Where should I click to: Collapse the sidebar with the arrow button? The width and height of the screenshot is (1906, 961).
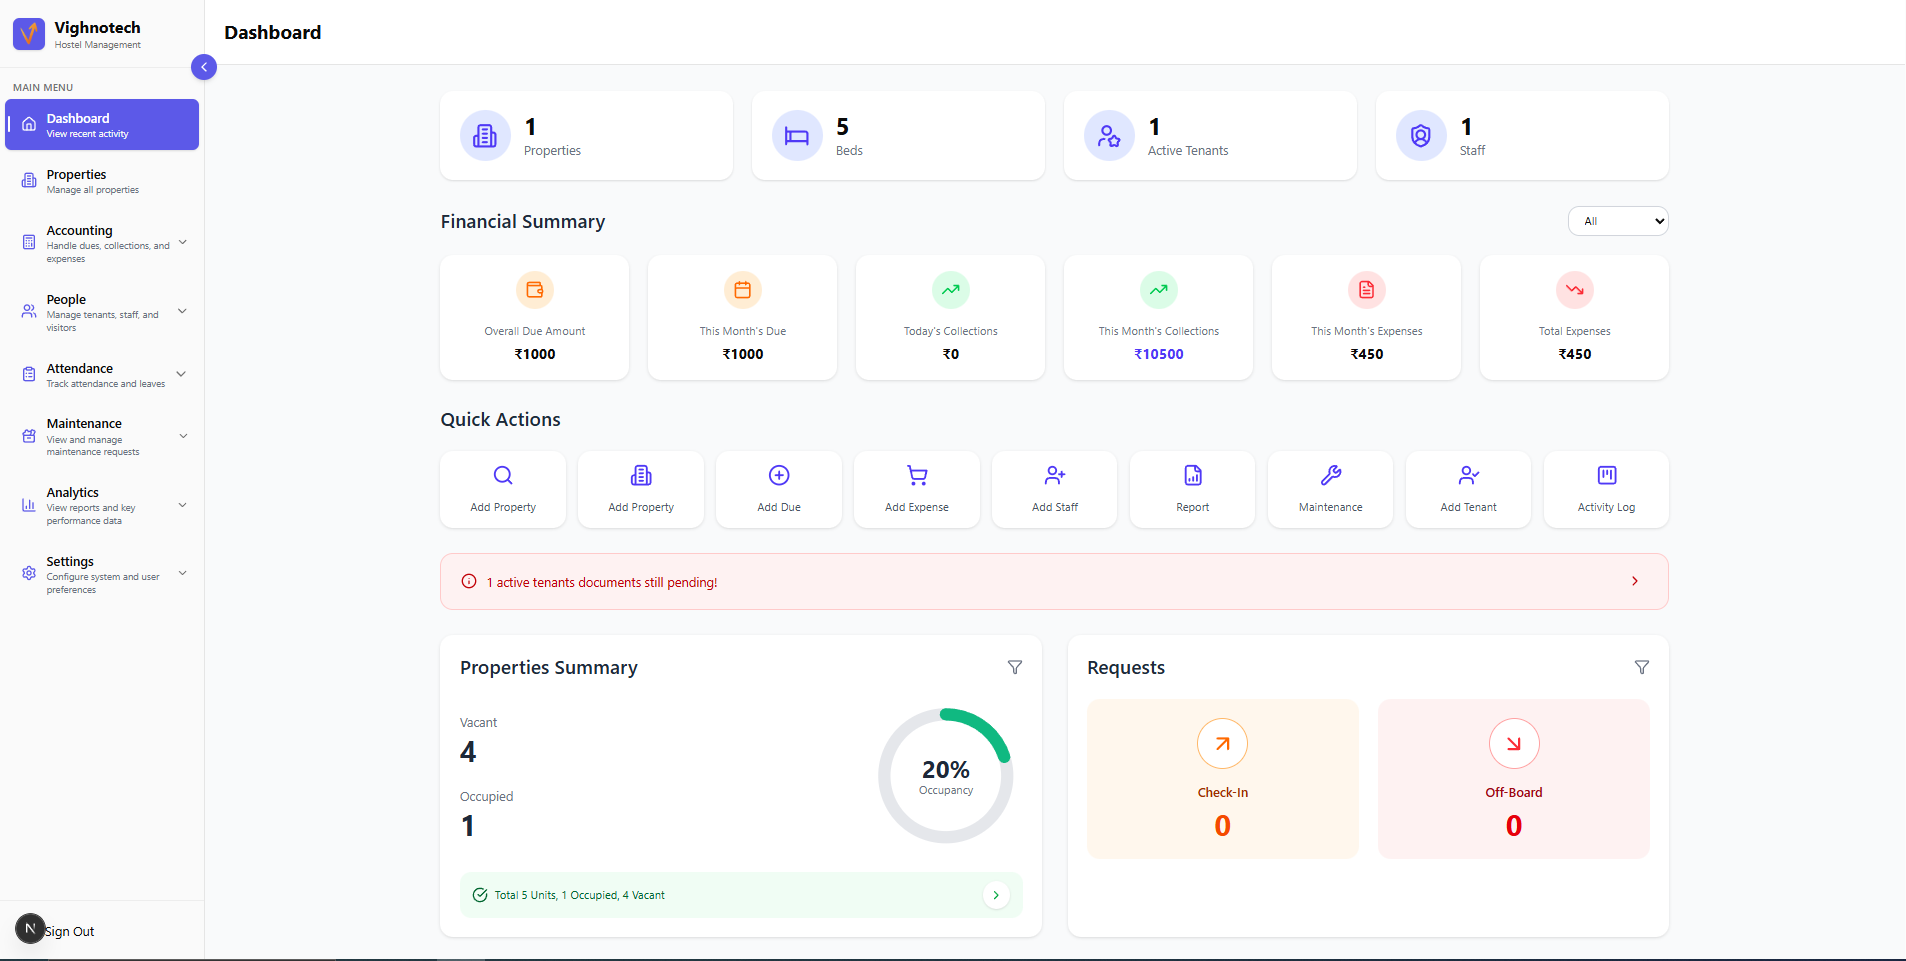(204, 67)
